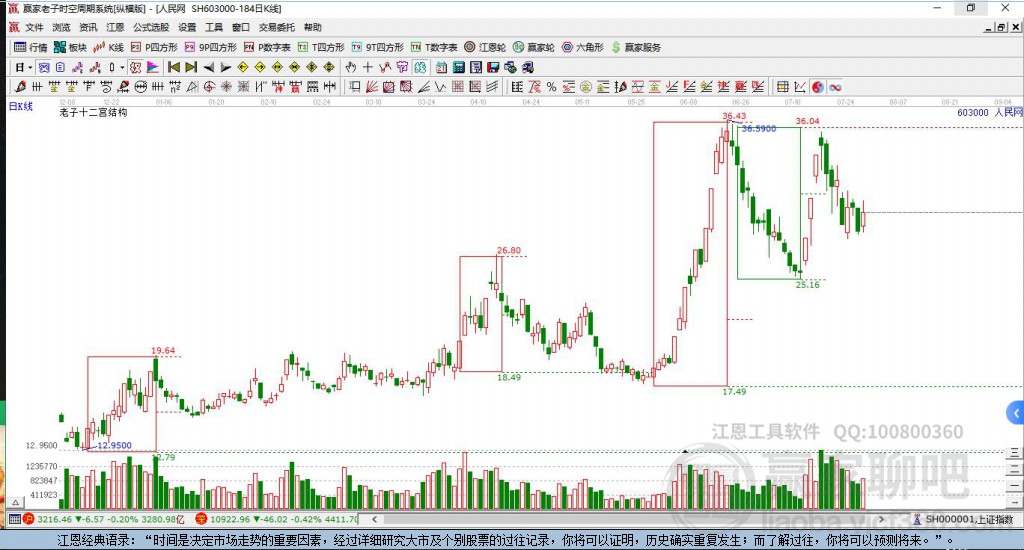Viewport: 1024px width, 550px height.
Task: Click the 17.49 low price label
Action: pos(734,391)
